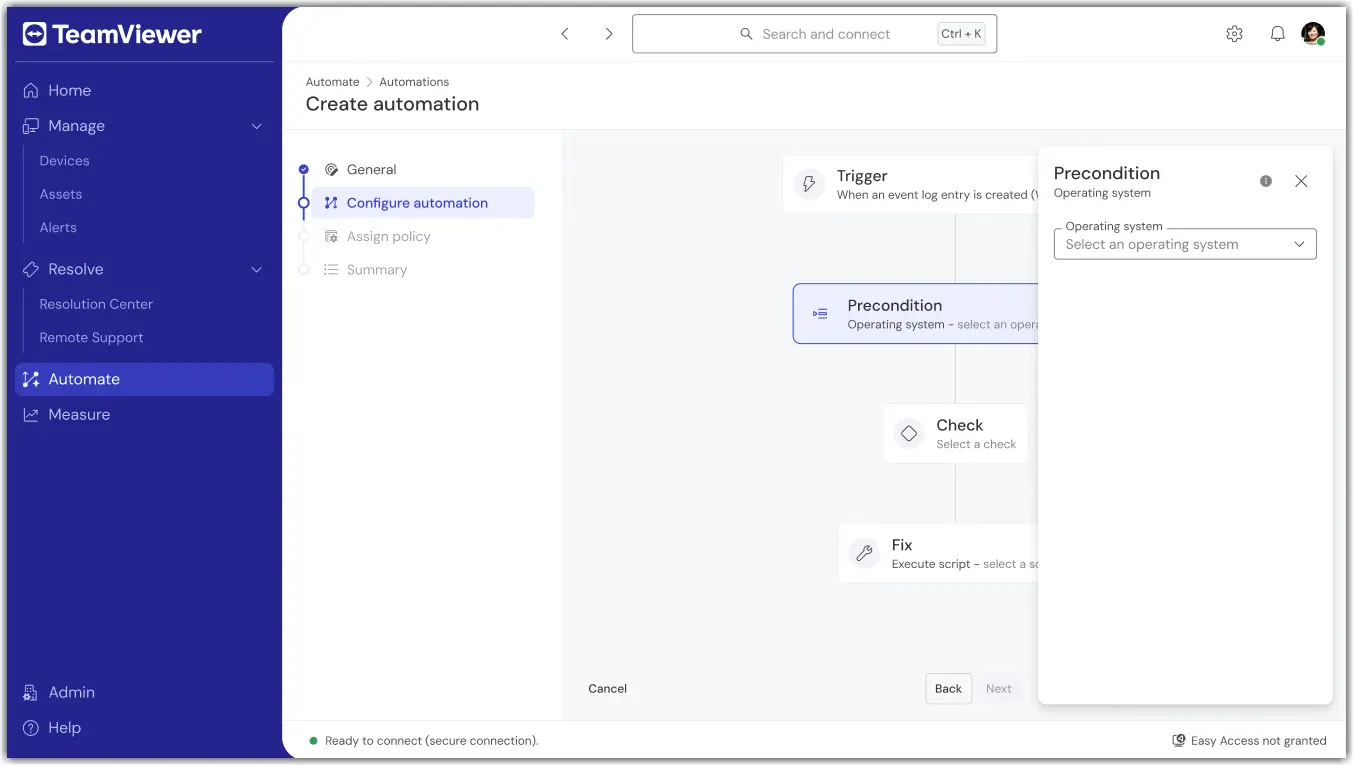This screenshot has width=1354, height=766.
Task: Select the Configure automation step
Action: click(x=423, y=203)
